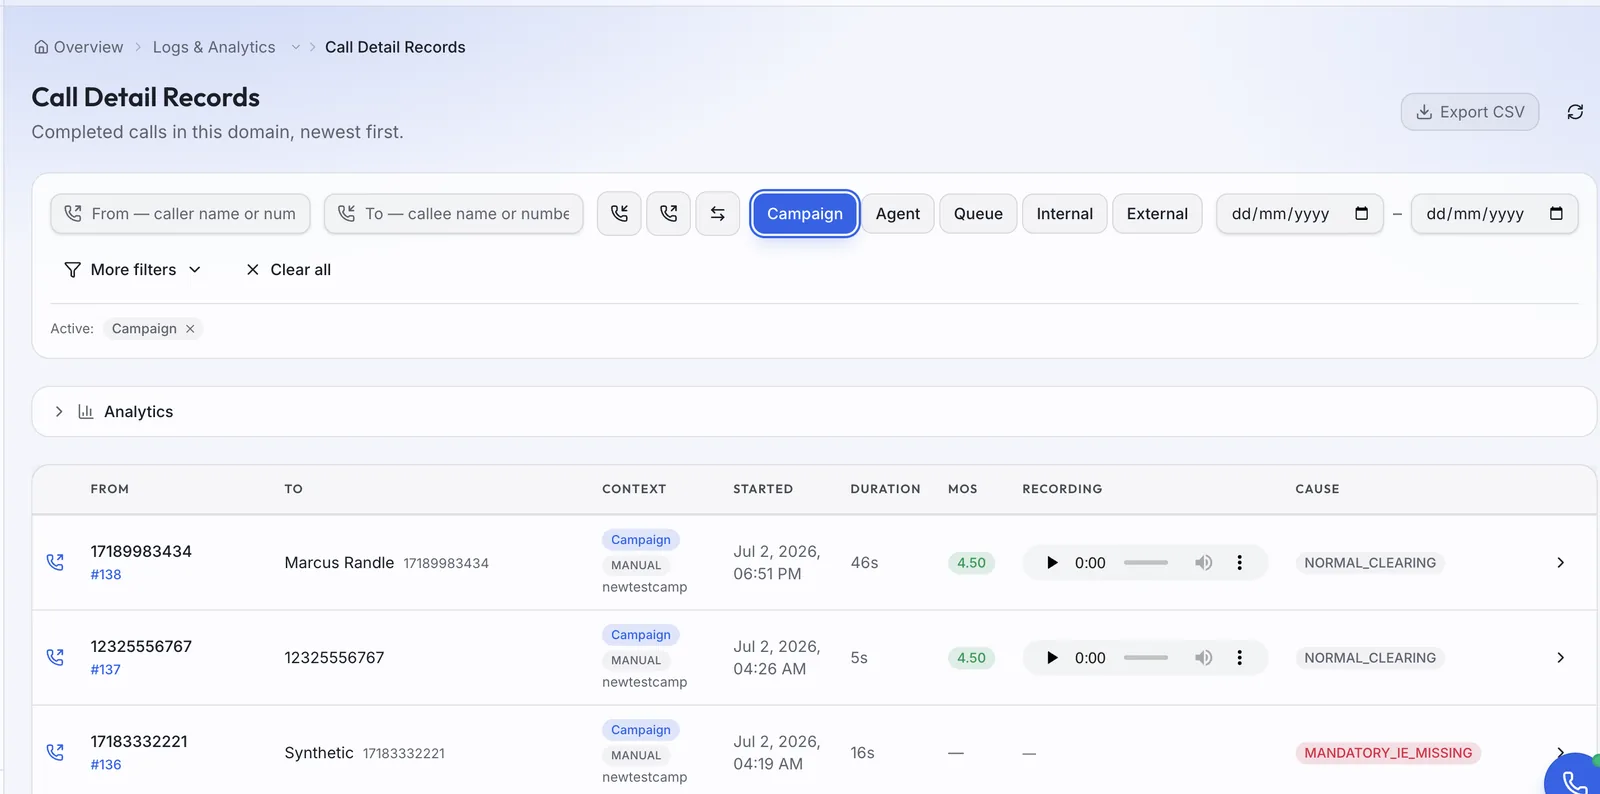
Task: Play the recording for call #137
Action: point(1052,658)
